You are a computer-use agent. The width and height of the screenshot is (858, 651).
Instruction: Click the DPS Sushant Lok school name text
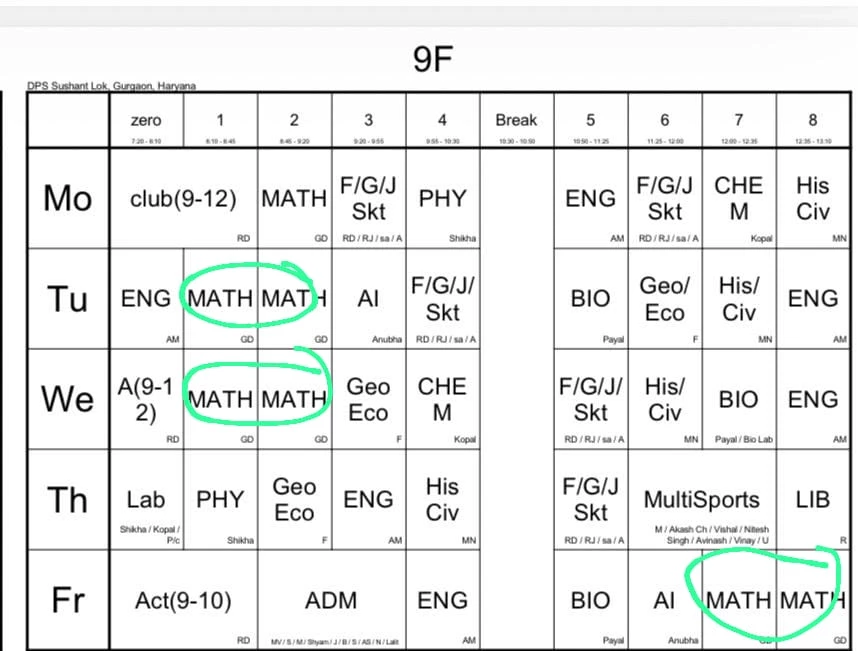[x=111, y=86]
